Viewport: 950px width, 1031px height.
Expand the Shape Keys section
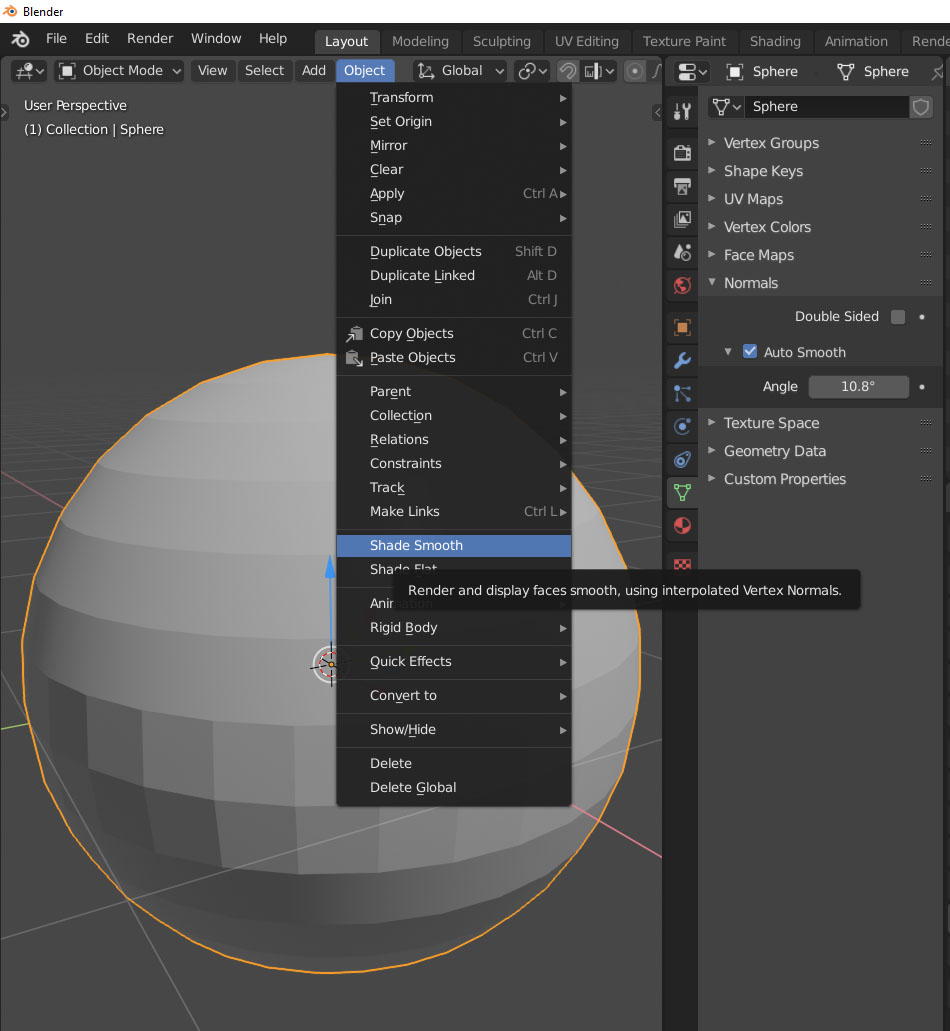pyautogui.click(x=762, y=170)
